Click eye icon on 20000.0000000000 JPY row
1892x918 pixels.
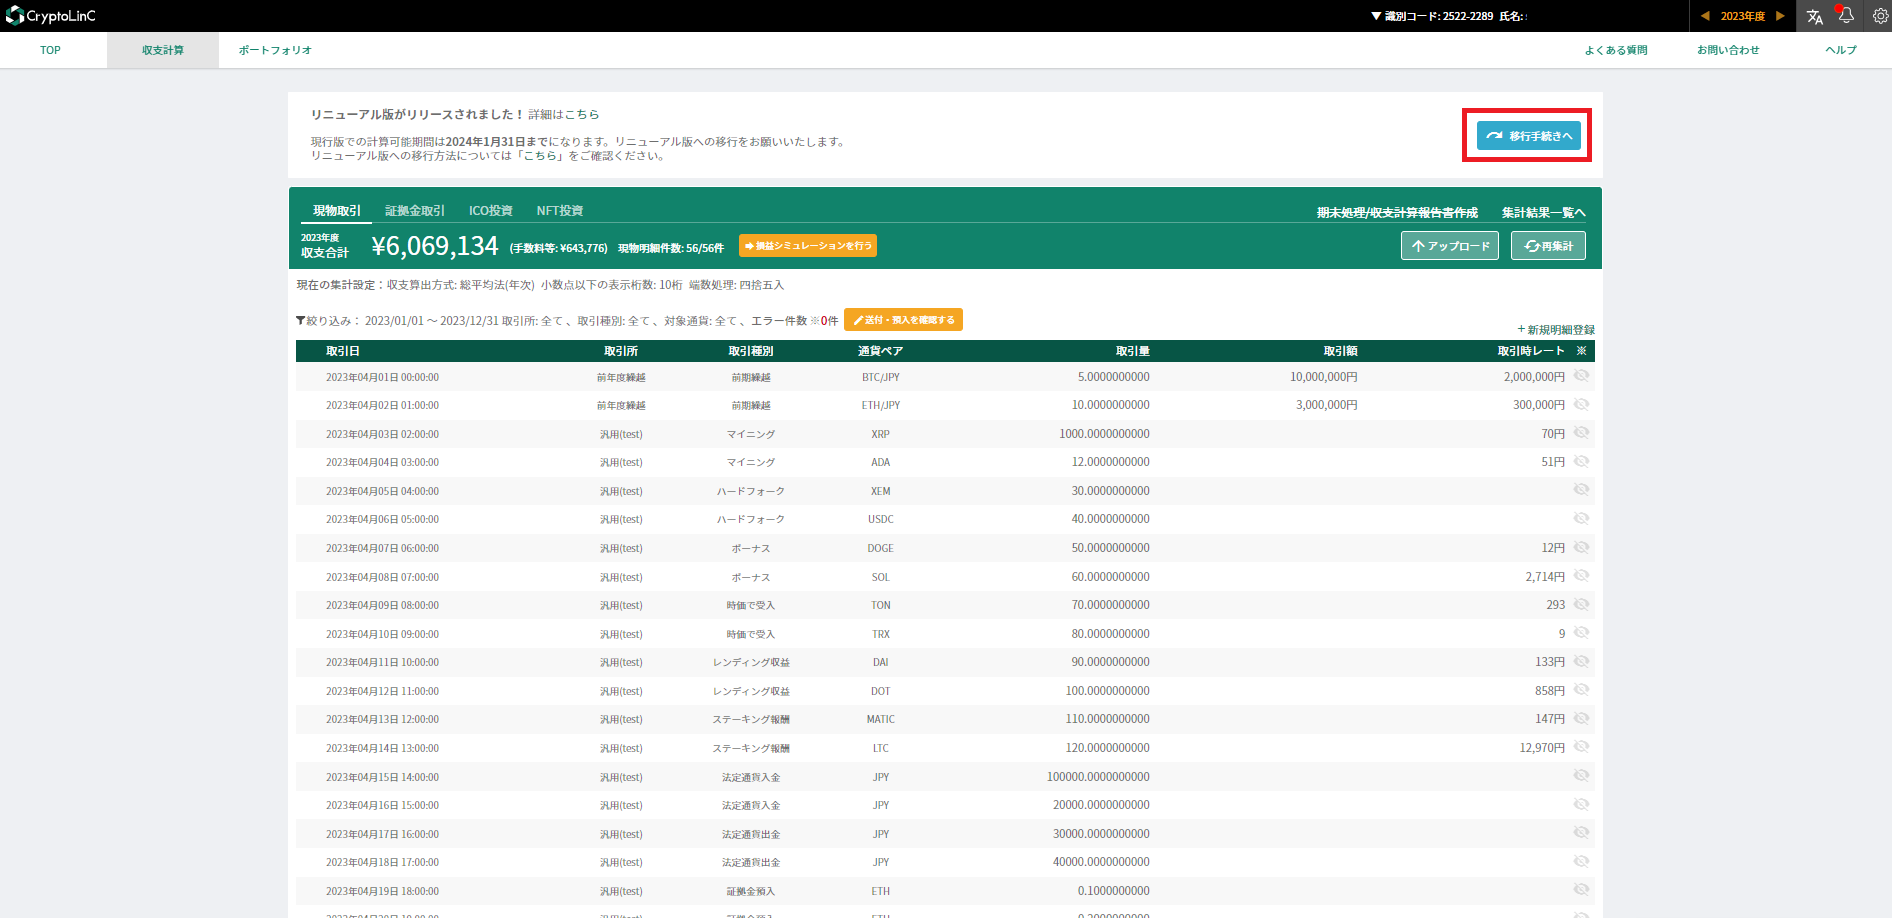tap(1581, 804)
